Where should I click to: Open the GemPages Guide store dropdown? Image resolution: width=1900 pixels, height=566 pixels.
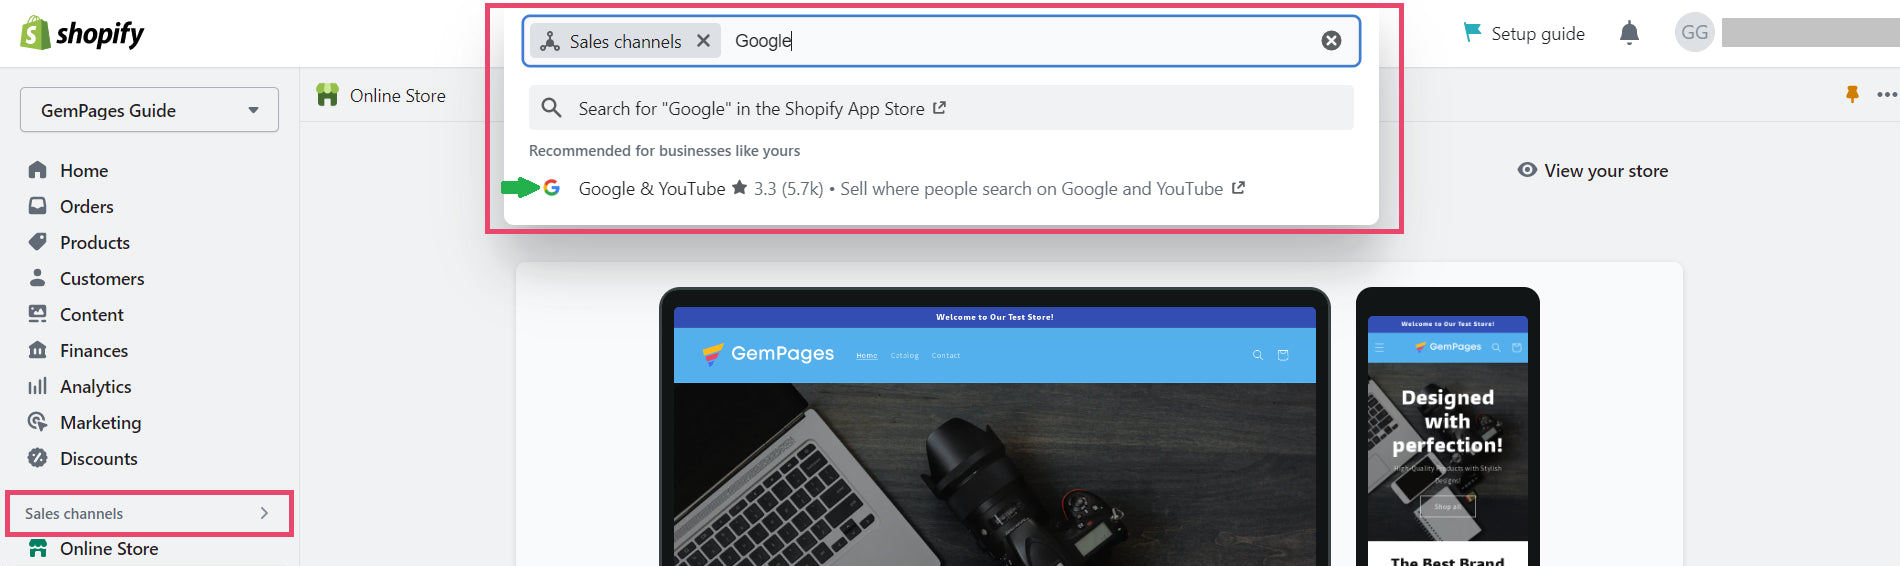[149, 110]
